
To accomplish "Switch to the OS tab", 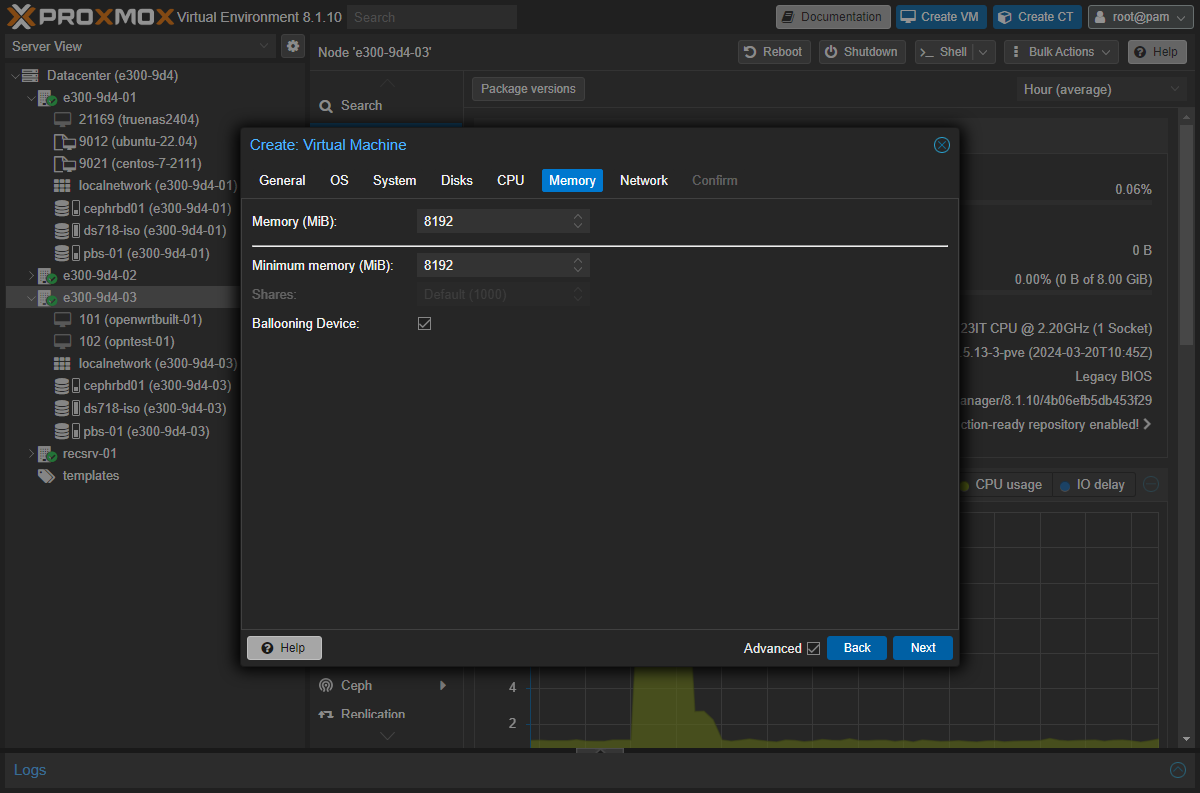I will (x=340, y=180).
